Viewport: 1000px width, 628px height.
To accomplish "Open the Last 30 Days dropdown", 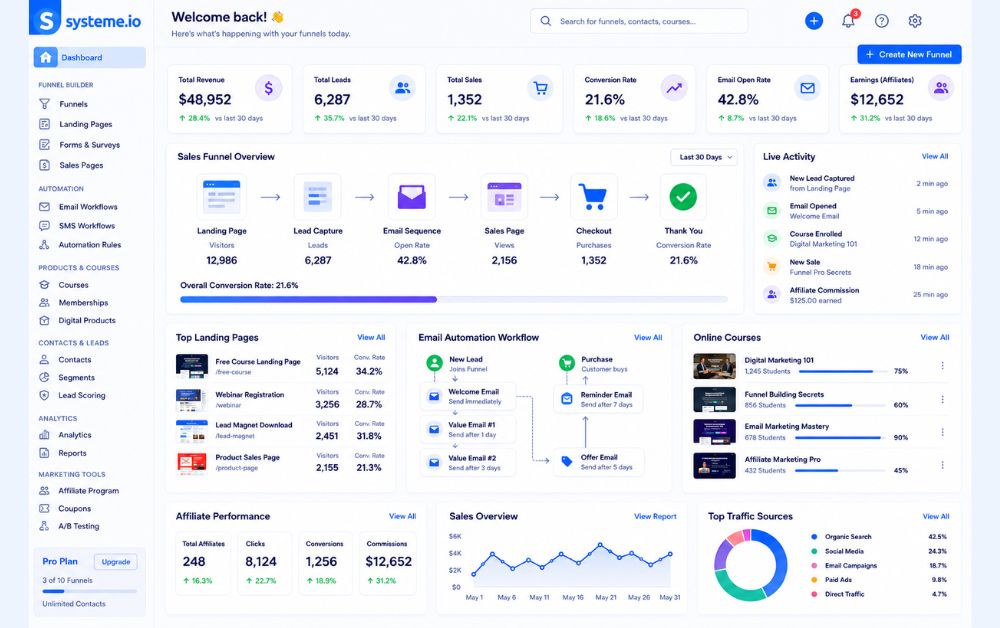I will (x=703, y=157).
